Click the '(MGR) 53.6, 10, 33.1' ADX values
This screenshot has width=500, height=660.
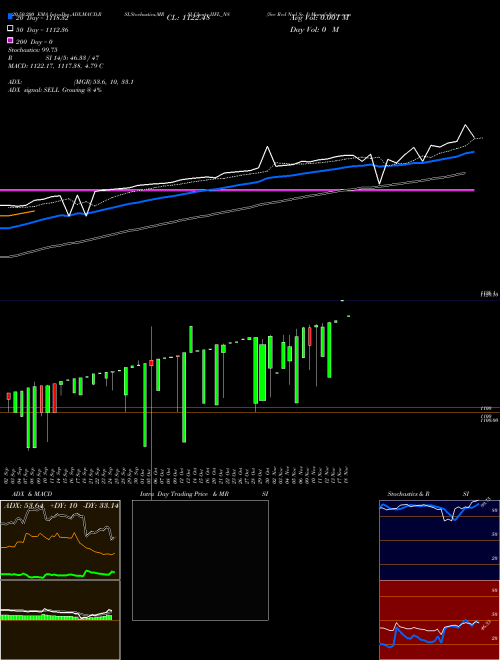[104, 82]
